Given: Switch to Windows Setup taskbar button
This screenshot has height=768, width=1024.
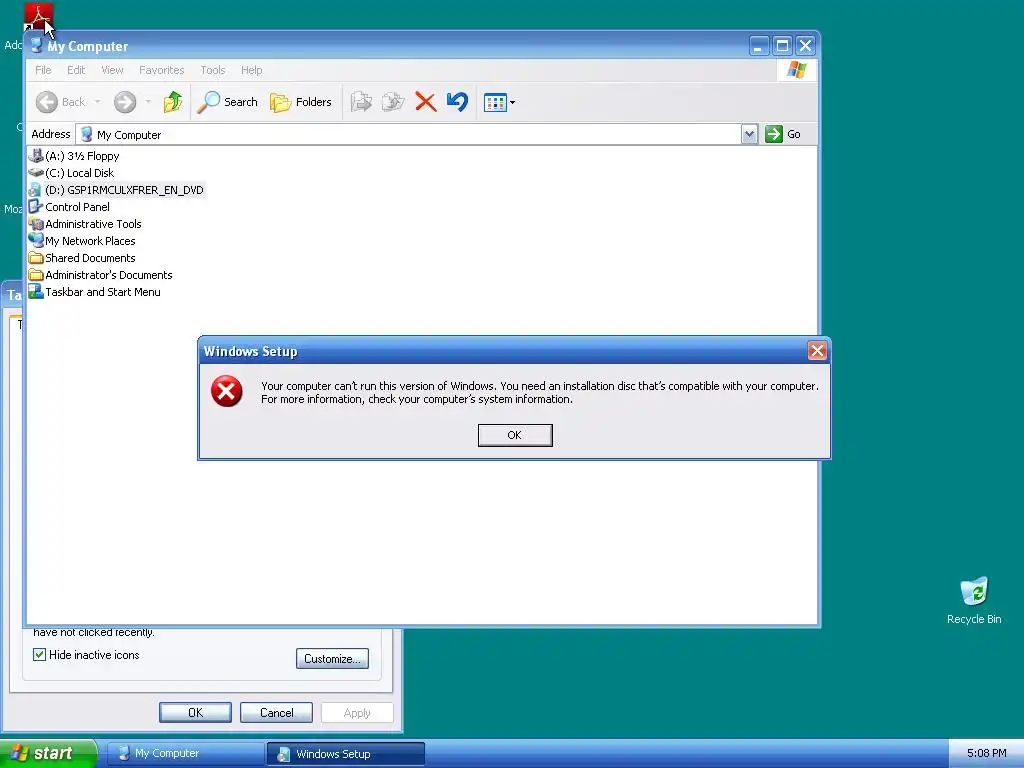Looking at the screenshot, I should tap(346, 754).
